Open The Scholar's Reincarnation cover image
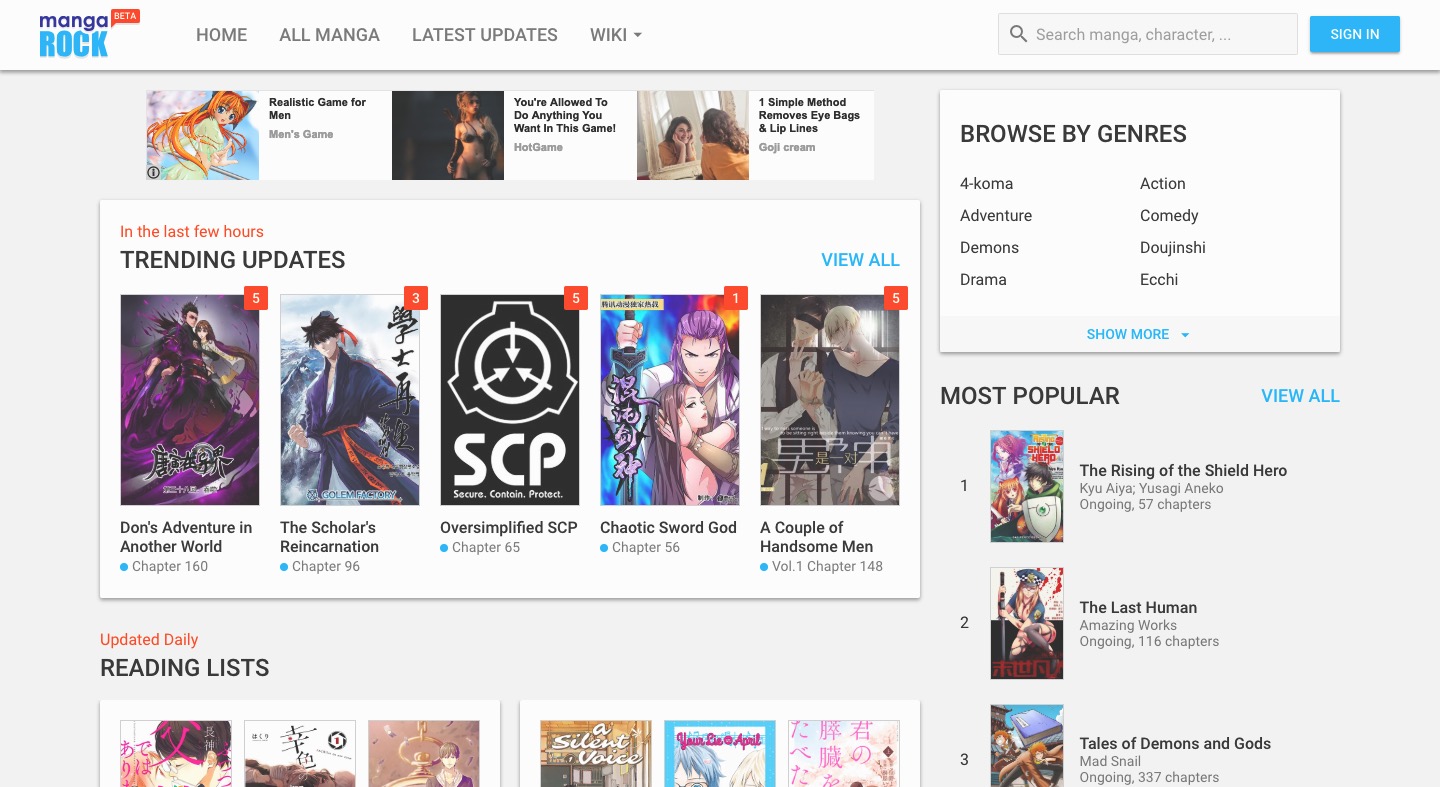 point(350,400)
